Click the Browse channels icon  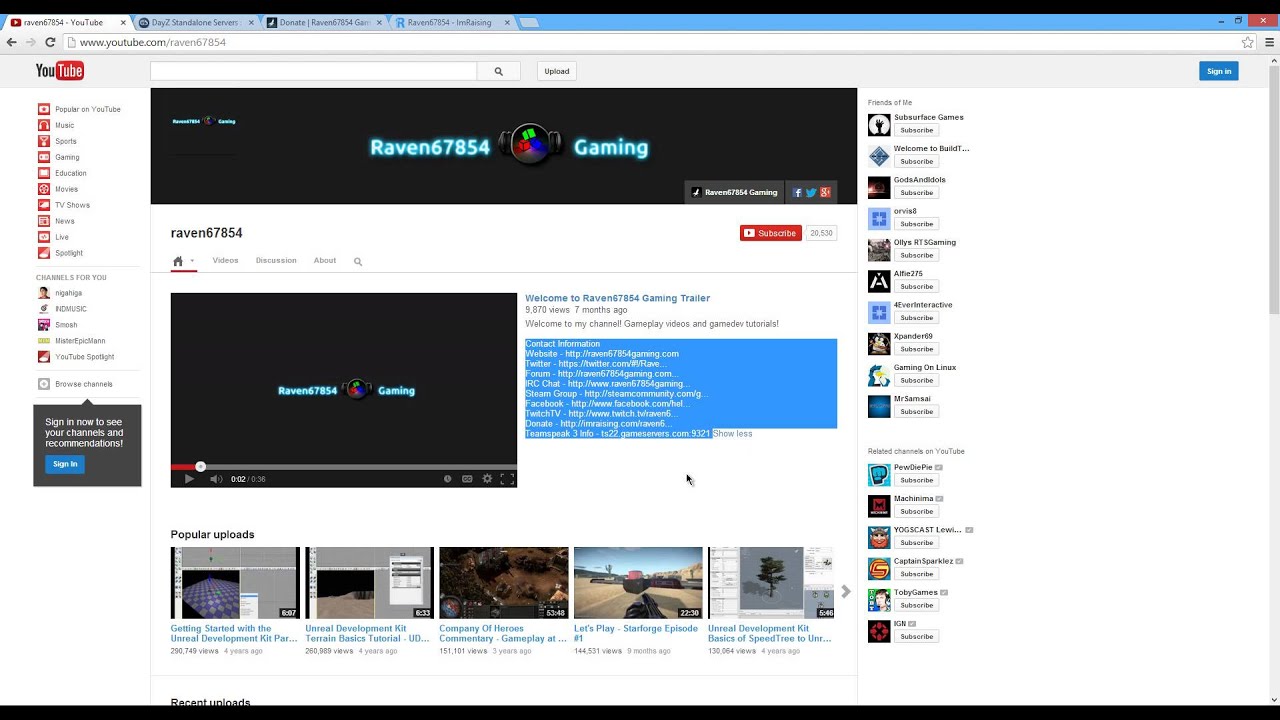pyautogui.click(x=44, y=384)
